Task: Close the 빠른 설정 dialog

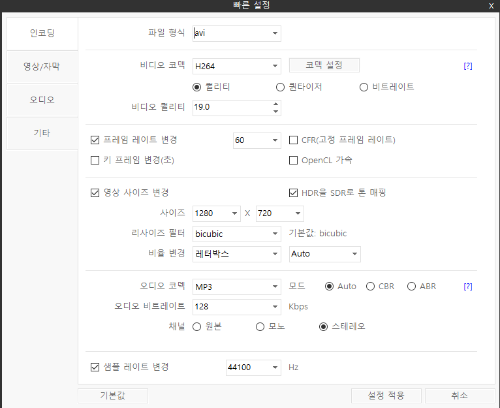Action: 491,6
